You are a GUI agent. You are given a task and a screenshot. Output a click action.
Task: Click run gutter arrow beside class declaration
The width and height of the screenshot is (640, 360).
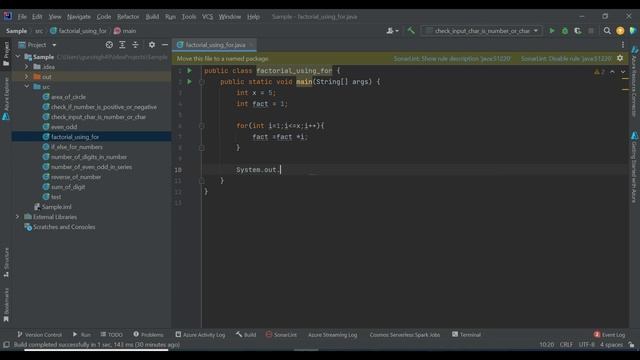click(189, 71)
